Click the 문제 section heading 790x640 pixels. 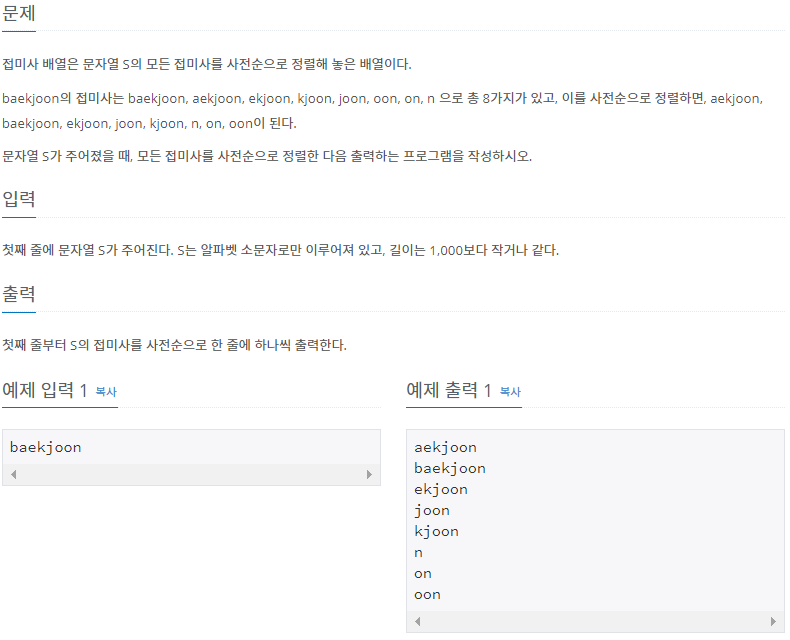[19, 13]
